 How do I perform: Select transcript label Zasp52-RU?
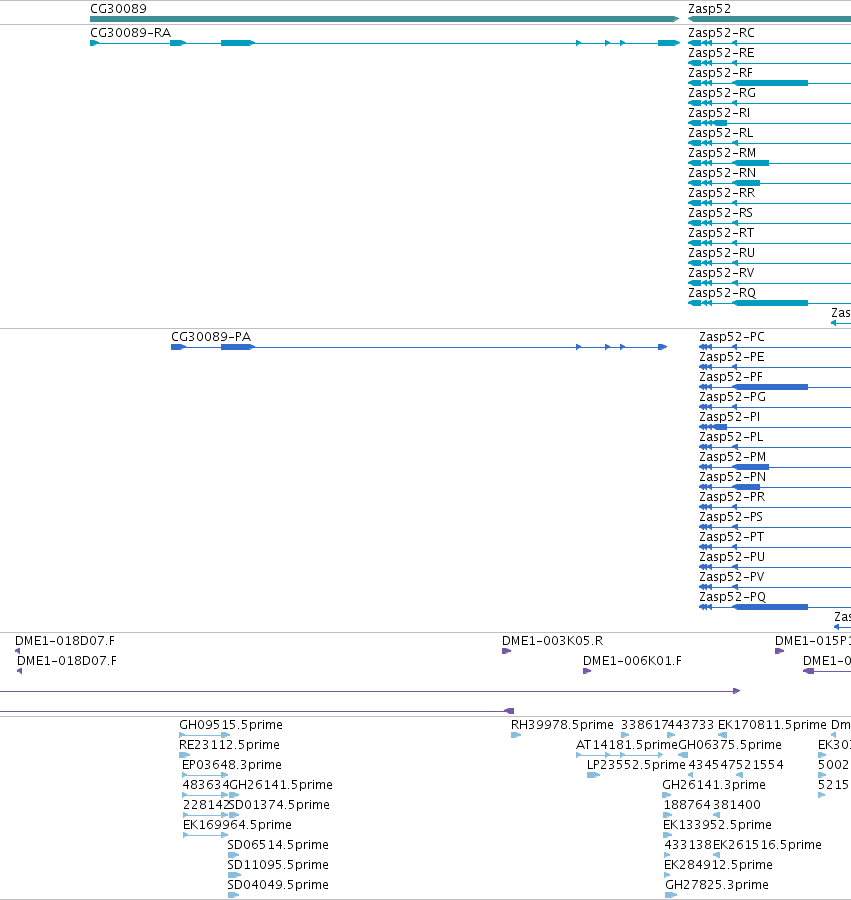(721, 253)
